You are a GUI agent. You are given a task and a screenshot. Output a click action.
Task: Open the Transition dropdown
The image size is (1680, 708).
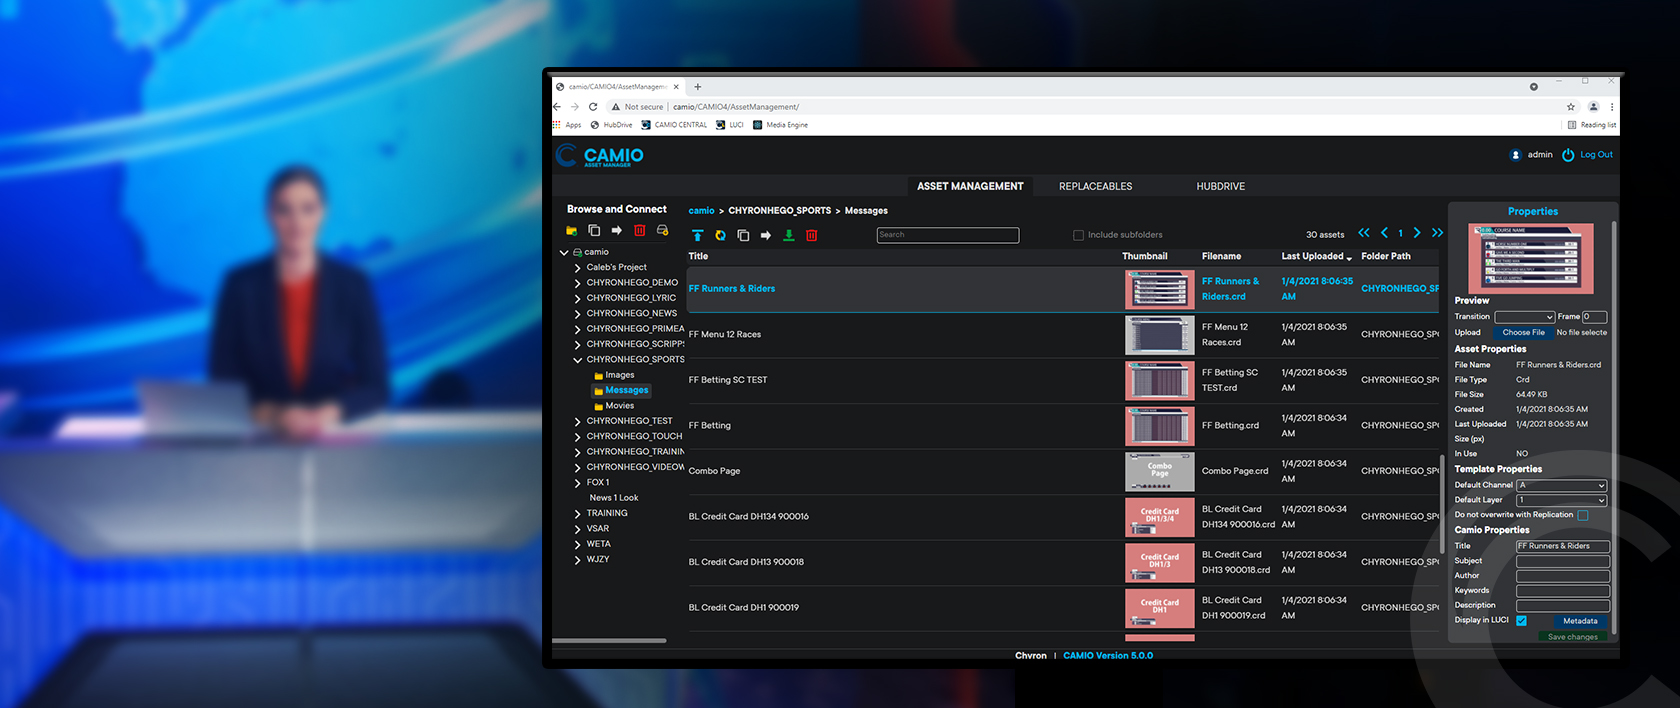click(x=1524, y=317)
